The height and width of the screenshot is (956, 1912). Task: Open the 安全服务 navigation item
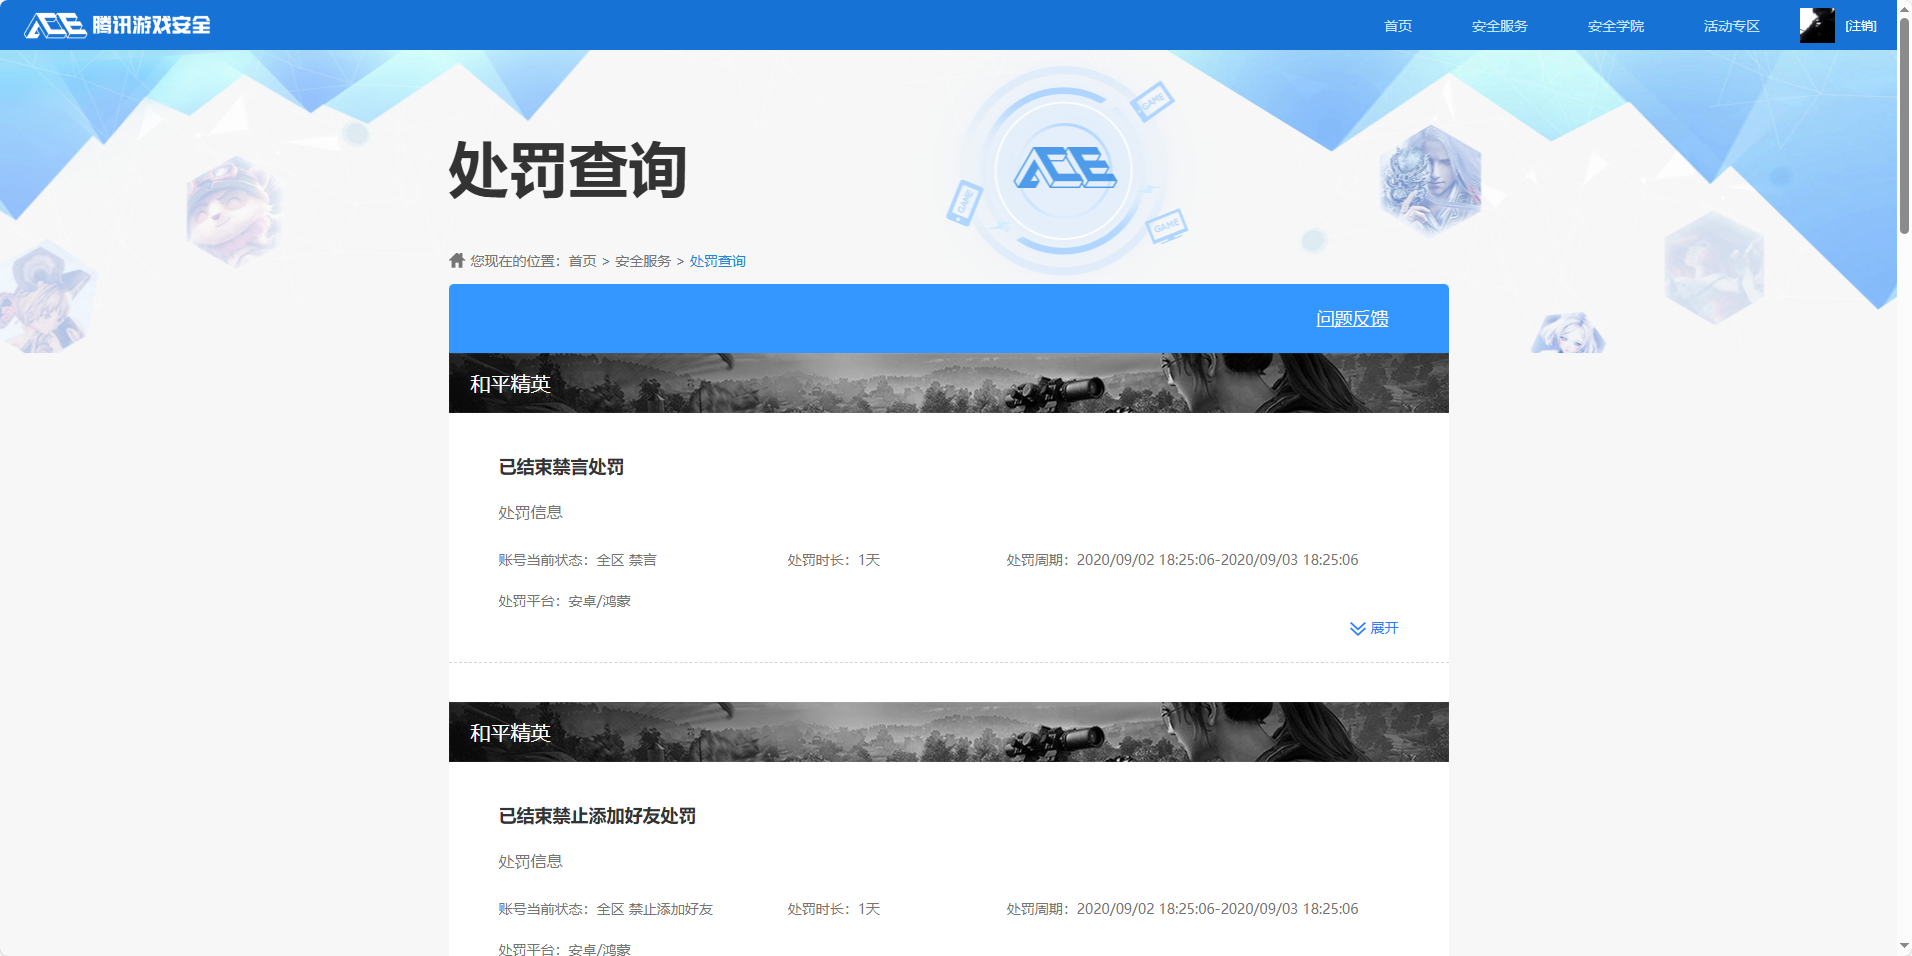[1499, 25]
